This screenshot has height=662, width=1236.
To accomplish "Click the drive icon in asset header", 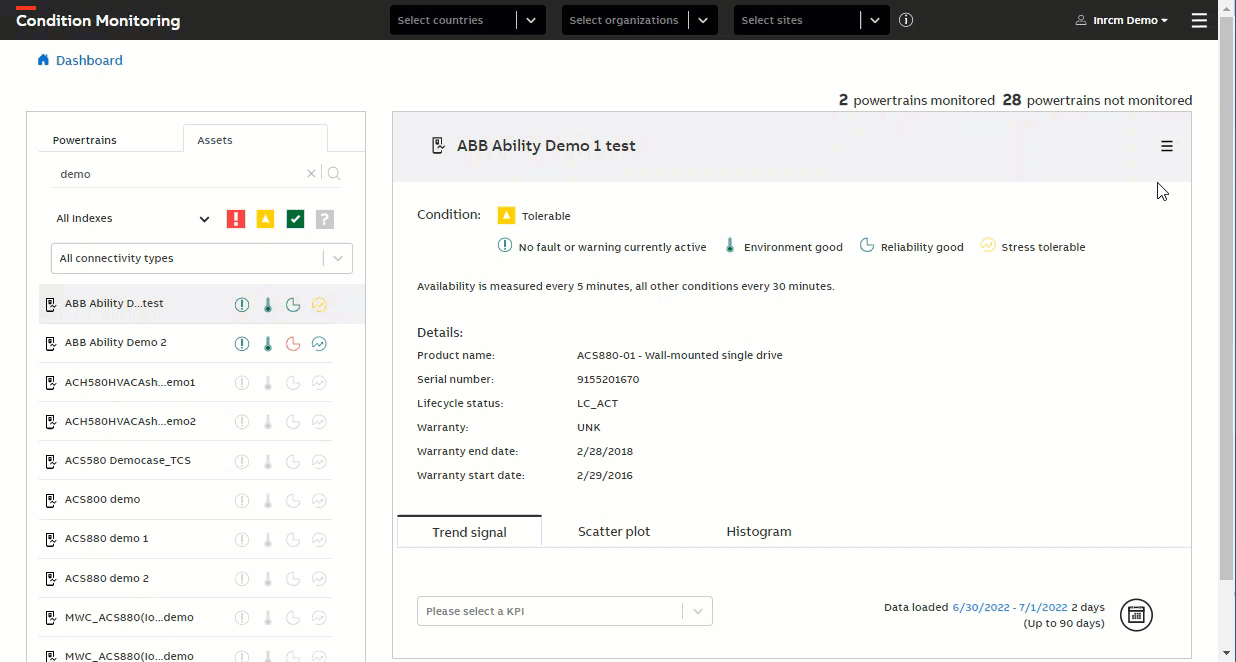I will pyautogui.click(x=438, y=146).
